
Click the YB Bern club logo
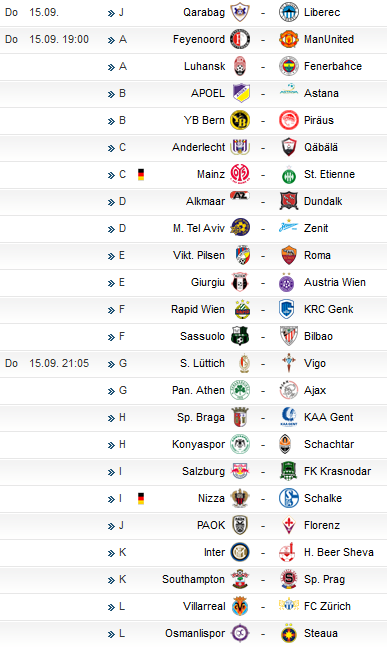tap(240, 120)
